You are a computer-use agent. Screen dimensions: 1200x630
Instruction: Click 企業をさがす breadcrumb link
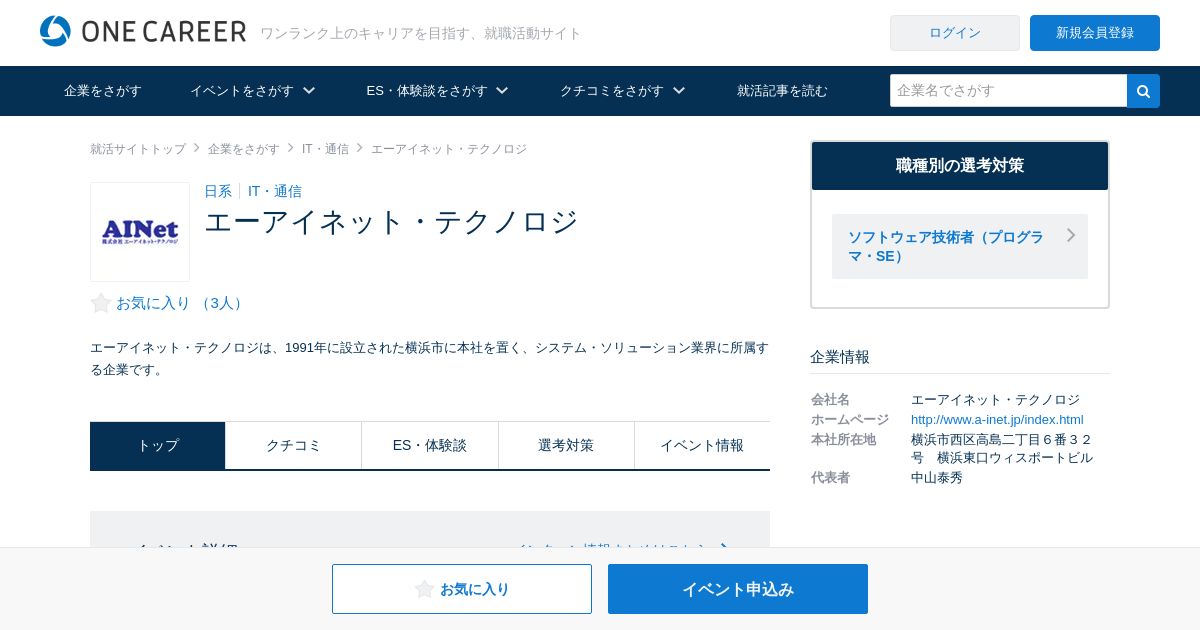click(x=244, y=149)
